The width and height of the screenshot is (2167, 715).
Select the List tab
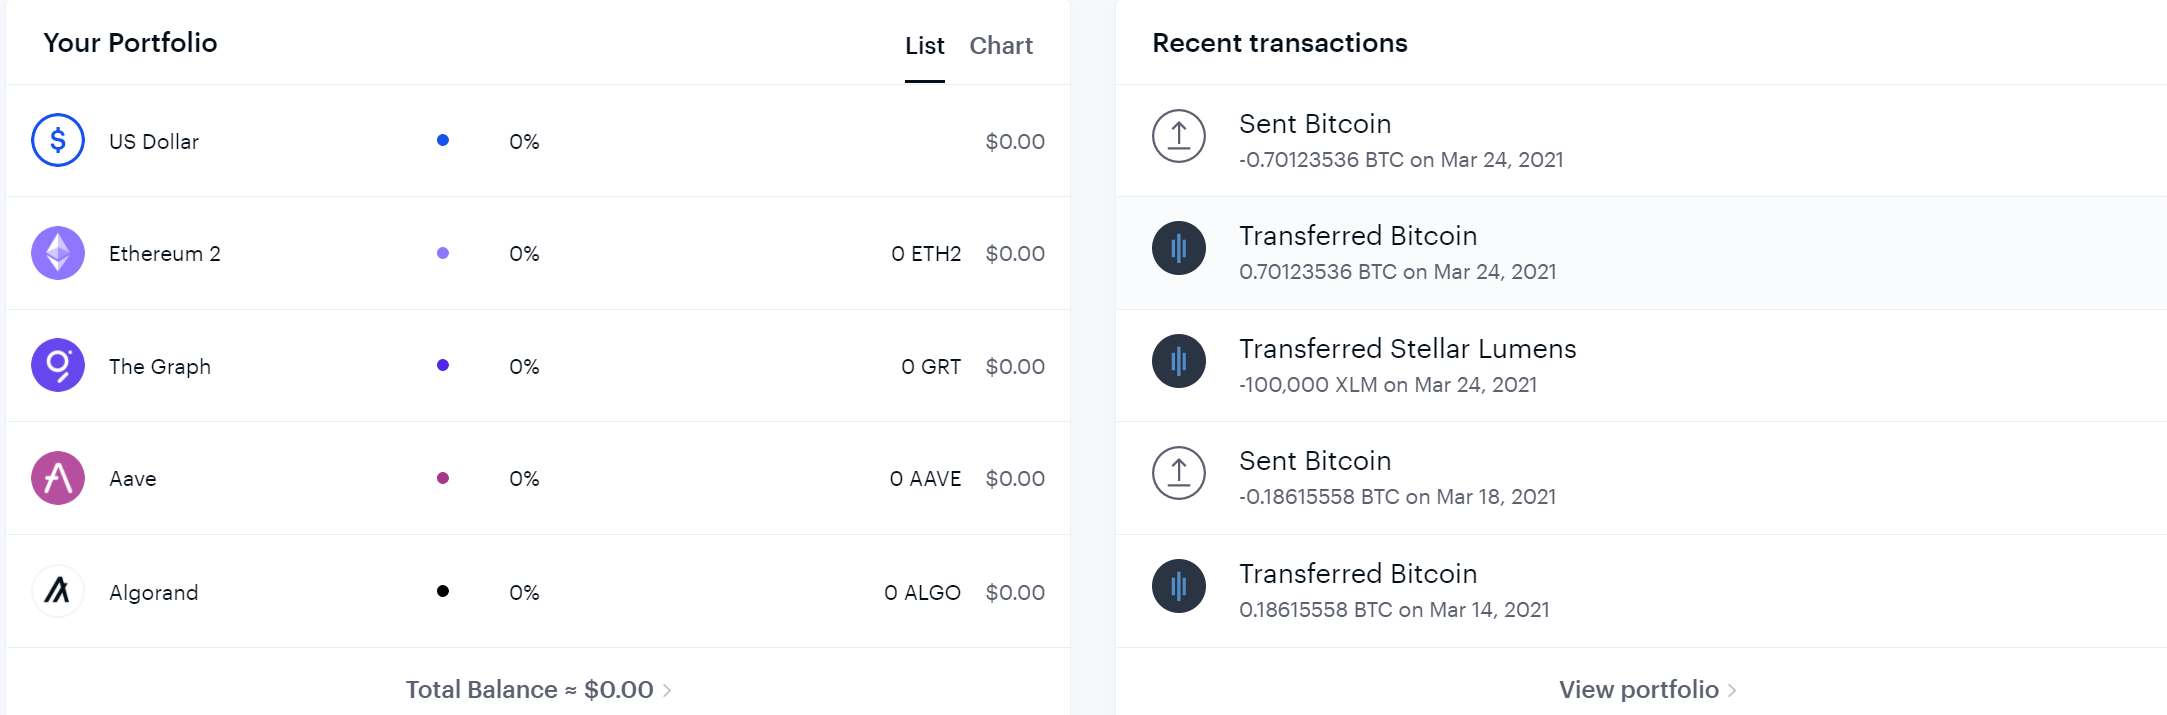click(924, 46)
